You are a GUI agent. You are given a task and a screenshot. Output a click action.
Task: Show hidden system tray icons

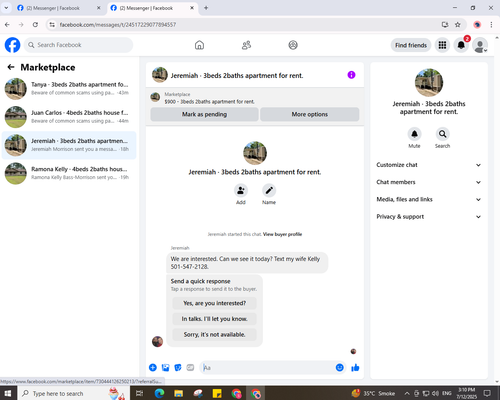[x=407, y=393]
